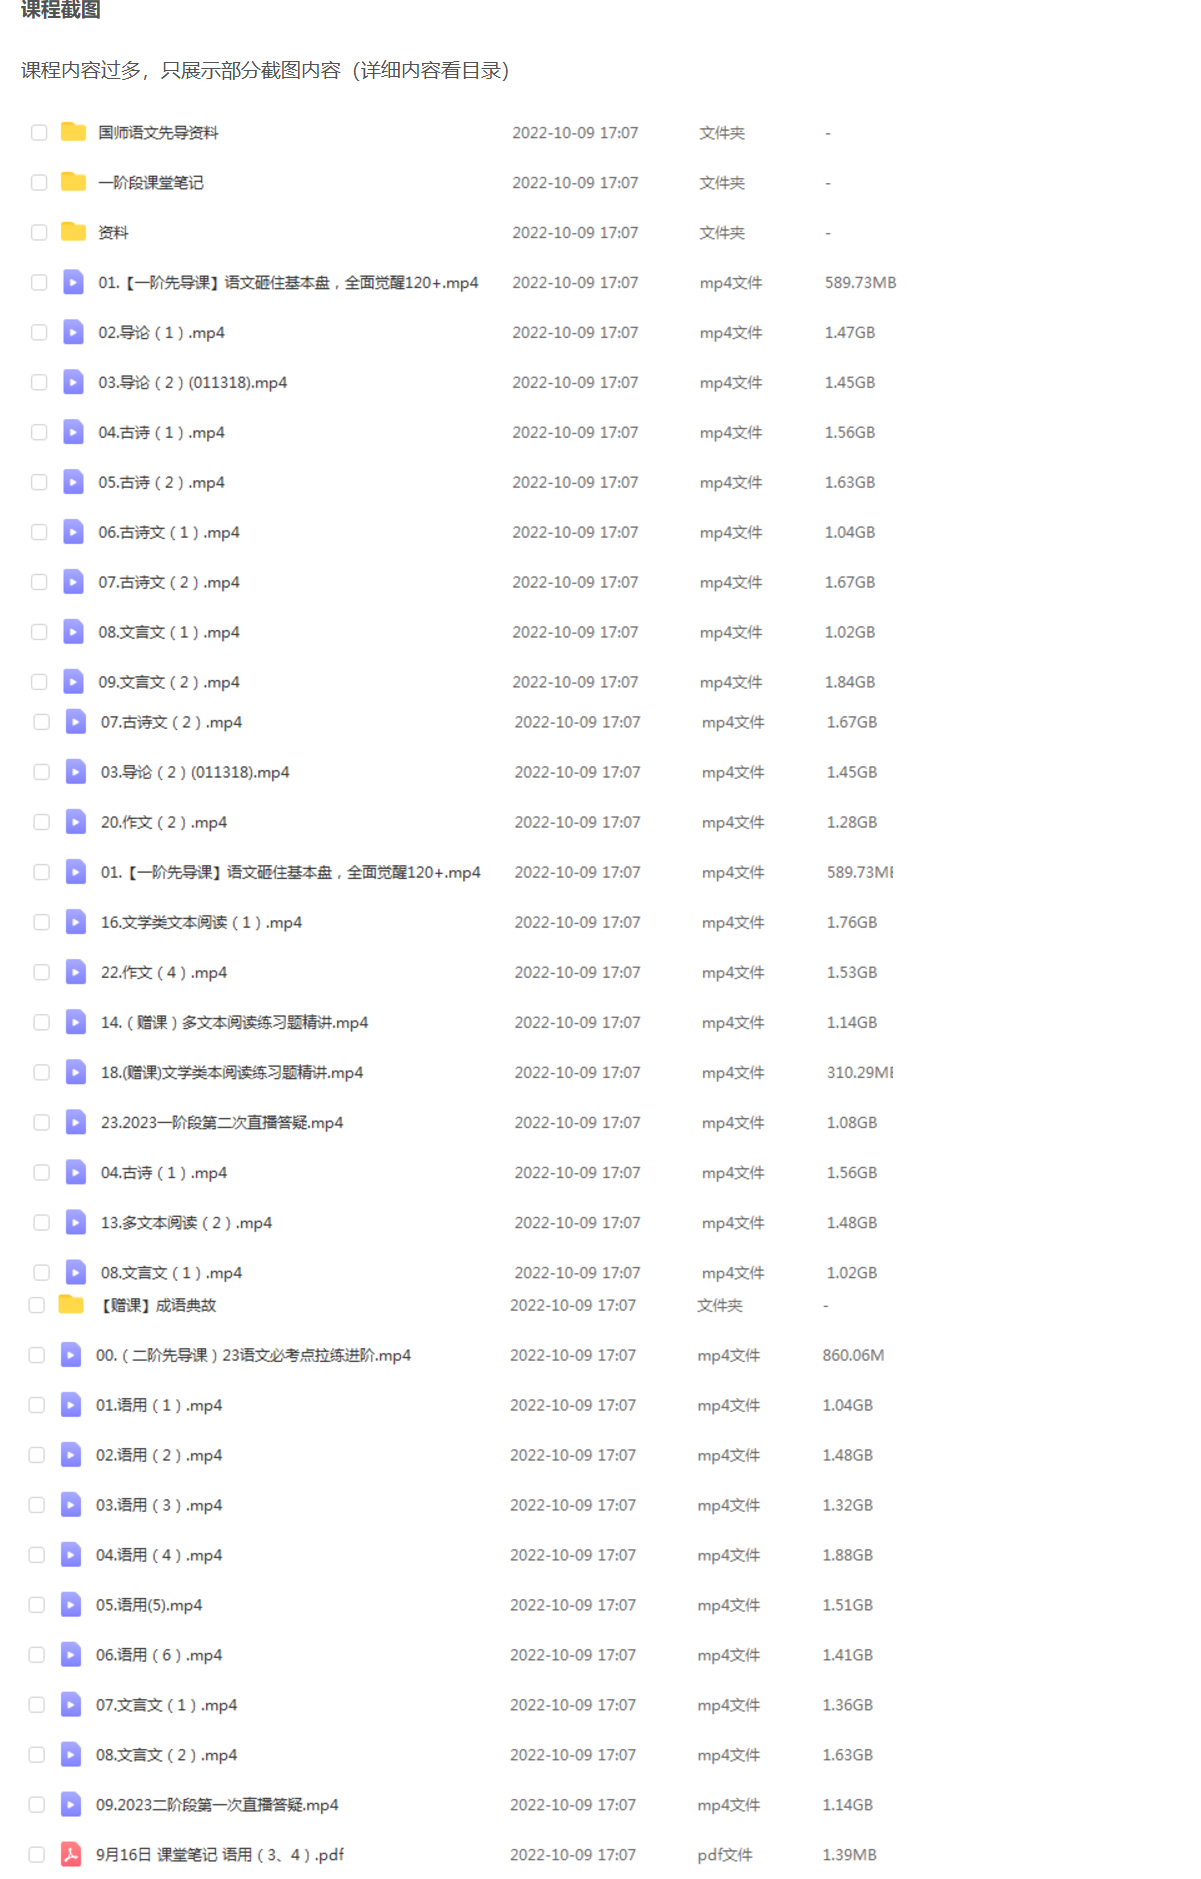The width and height of the screenshot is (1201, 1879).
Task: Select the checkbox for 09.2023二阶段第一次直播答疑.mp4
Action: click(x=37, y=1805)
